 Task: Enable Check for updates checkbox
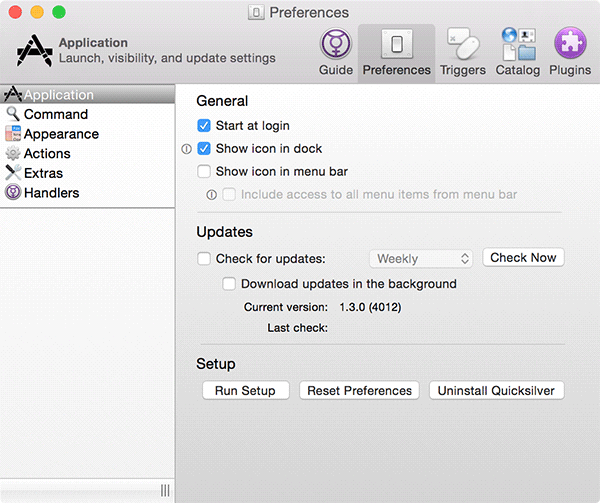204,259
